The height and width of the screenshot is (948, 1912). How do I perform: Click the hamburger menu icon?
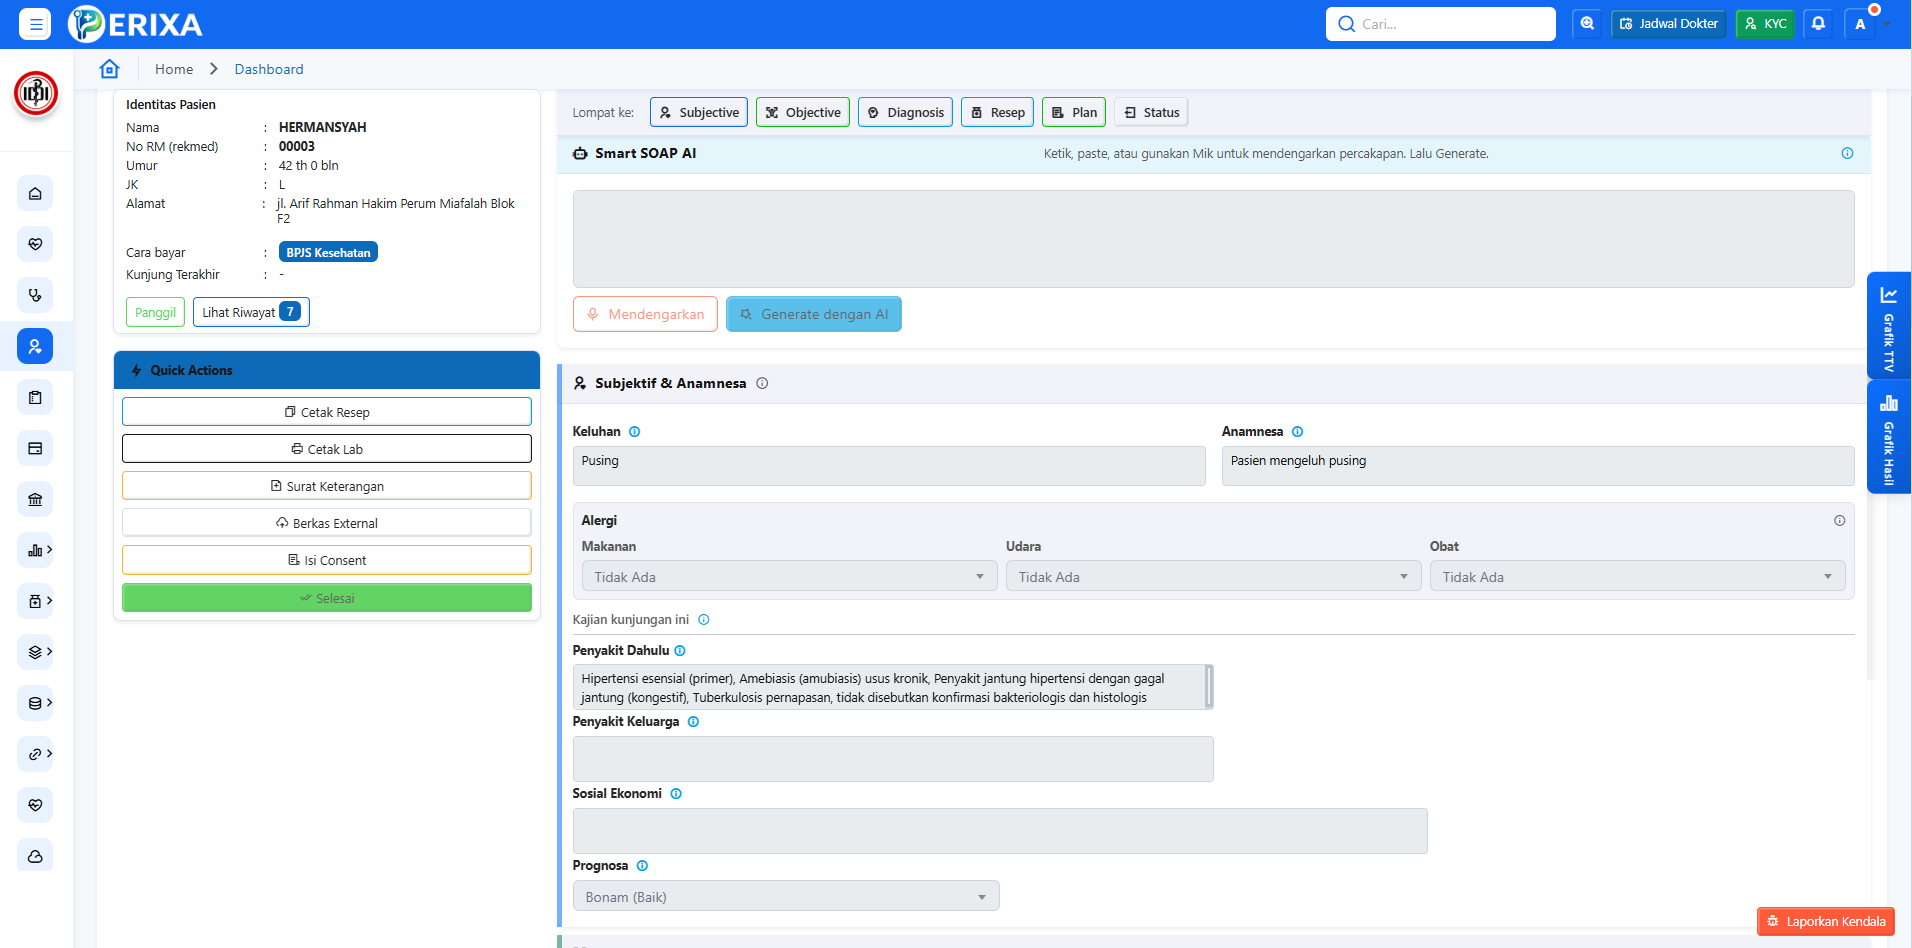(35, 24)
